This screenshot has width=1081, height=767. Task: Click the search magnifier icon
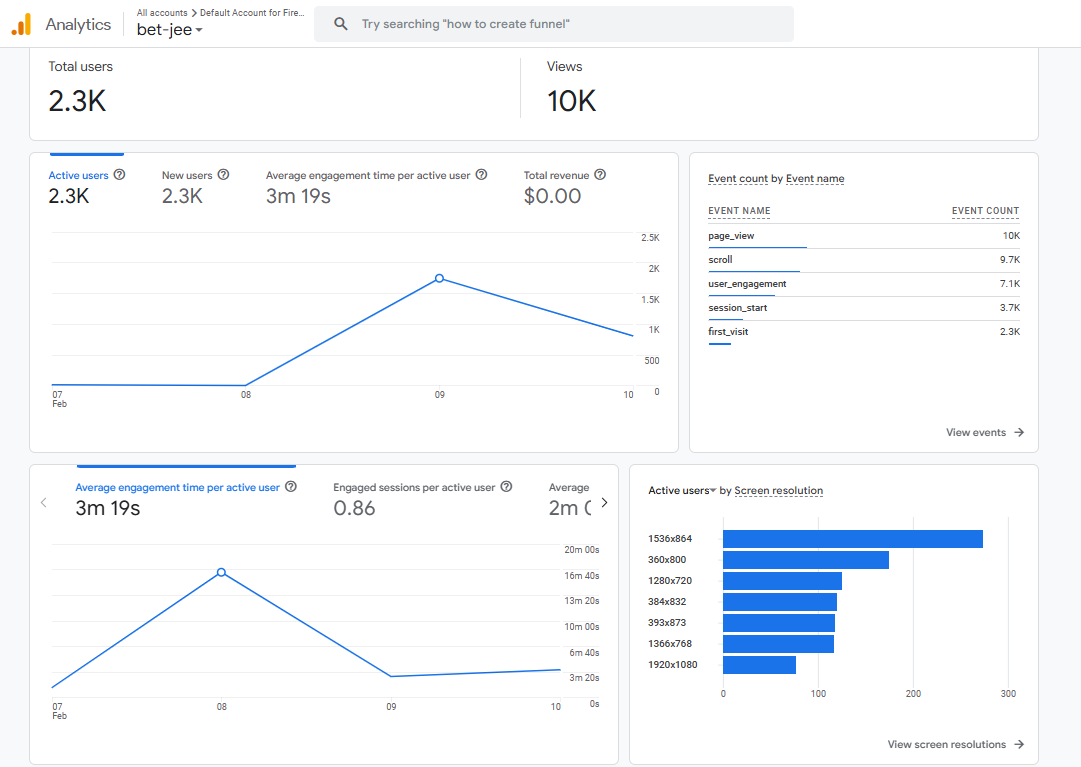[341, 23]
